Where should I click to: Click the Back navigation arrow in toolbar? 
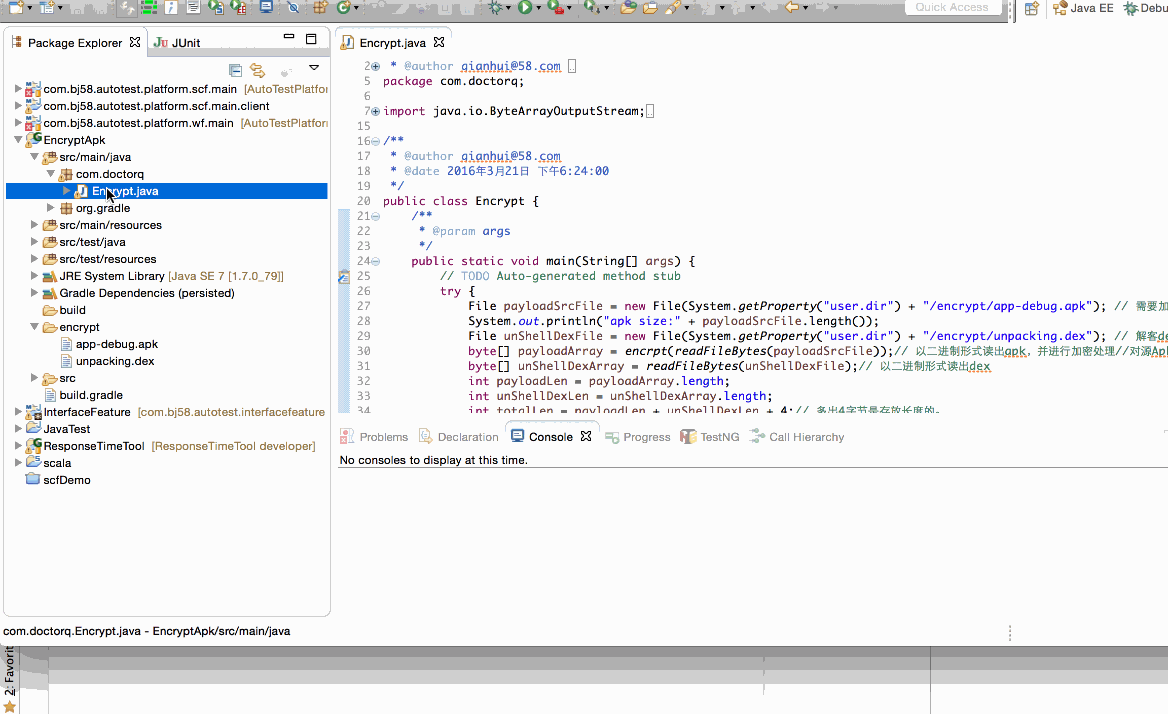793,7
